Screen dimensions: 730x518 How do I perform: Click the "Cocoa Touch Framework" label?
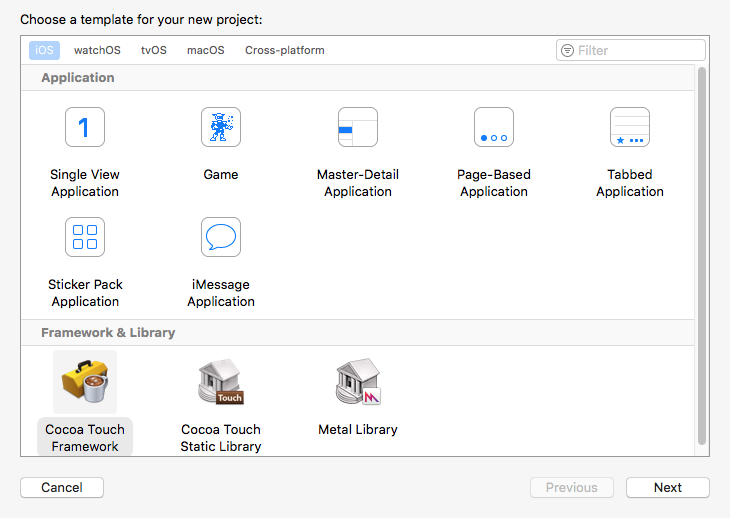(85, 437)
